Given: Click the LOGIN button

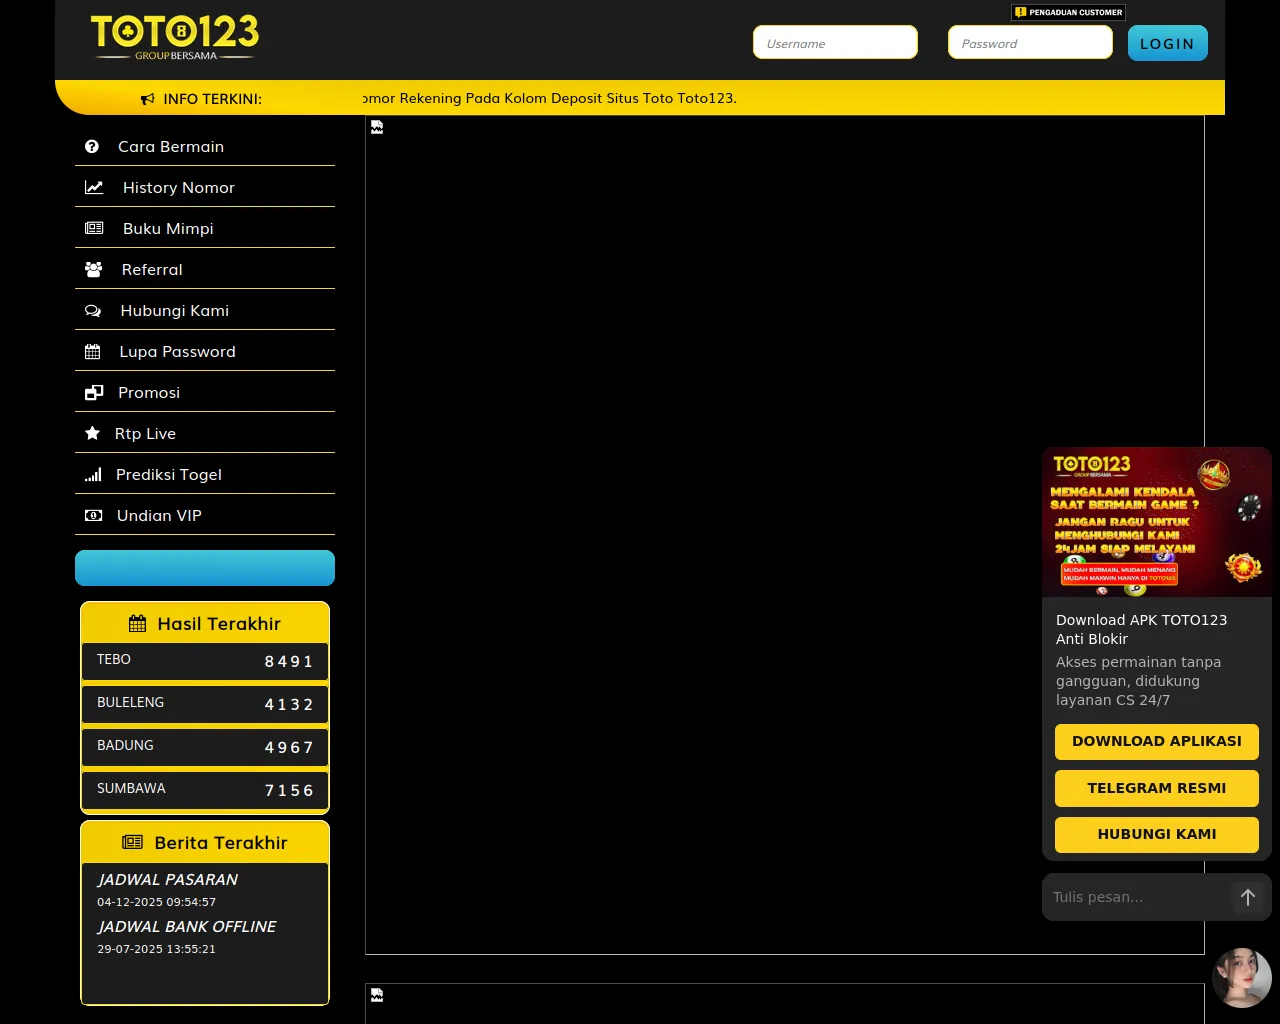Looking at the screenshot, I should tap(1167, 43).
